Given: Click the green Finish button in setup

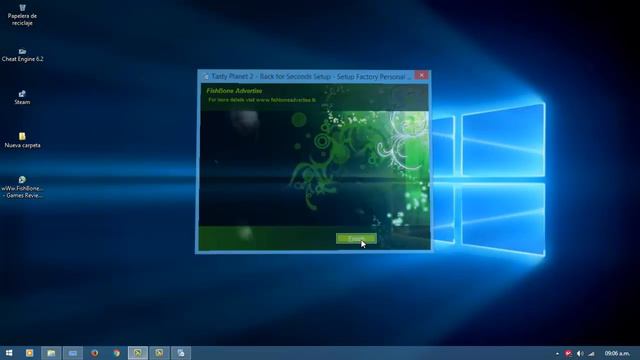Looking at the screenshot, I should click(356, 238).
